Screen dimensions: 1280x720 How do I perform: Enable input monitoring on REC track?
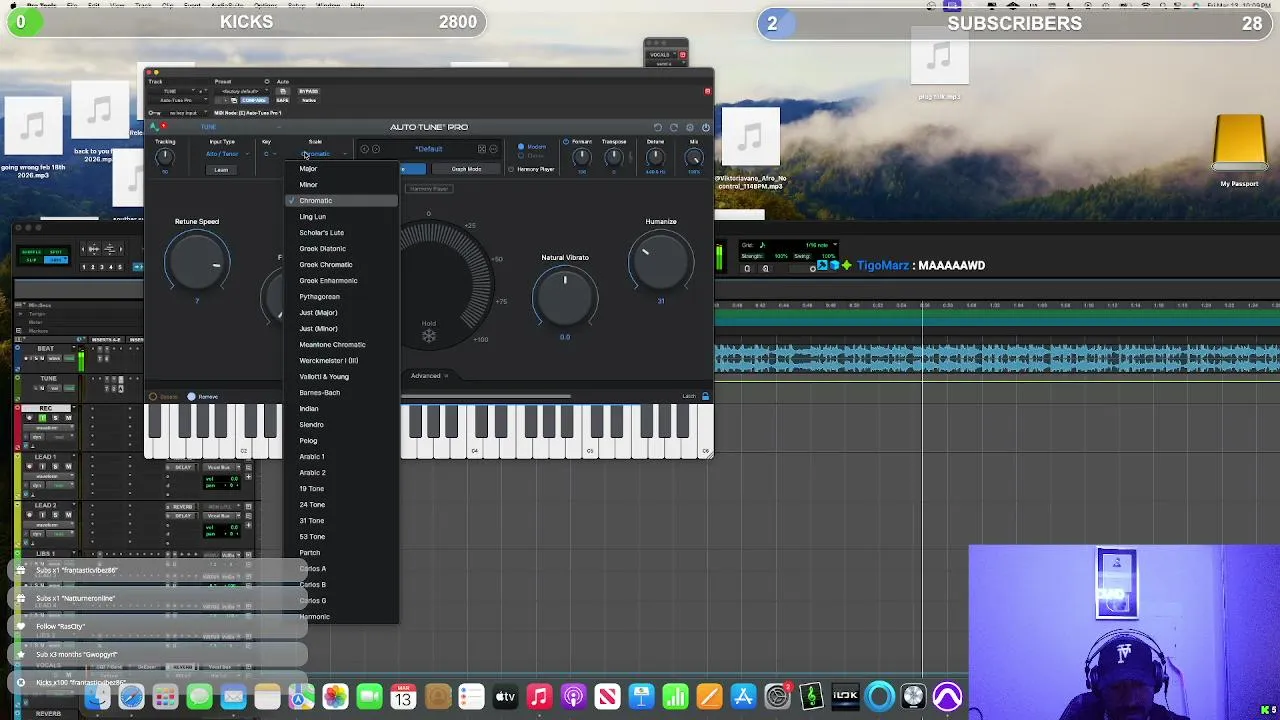coord(43,418)
